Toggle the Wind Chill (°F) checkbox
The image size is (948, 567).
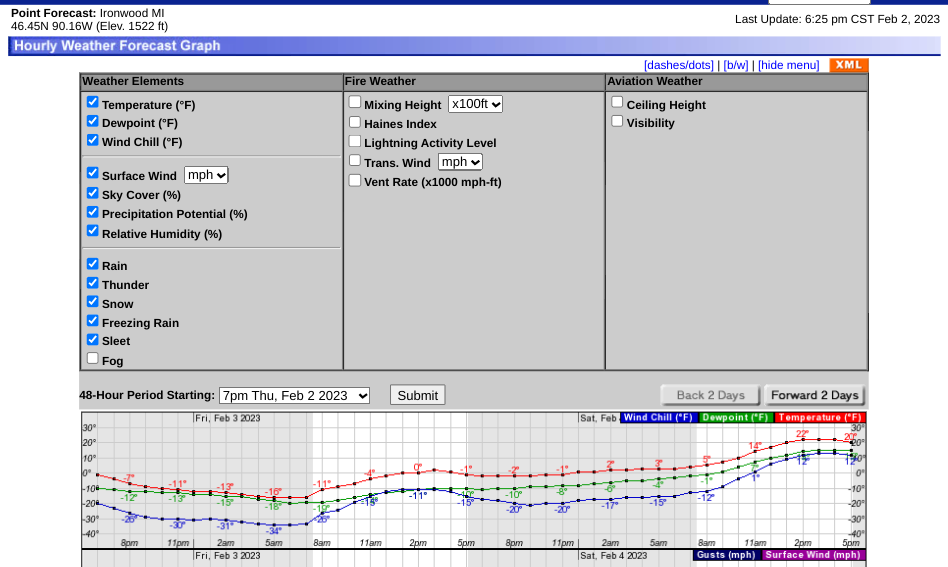[93, 140]
